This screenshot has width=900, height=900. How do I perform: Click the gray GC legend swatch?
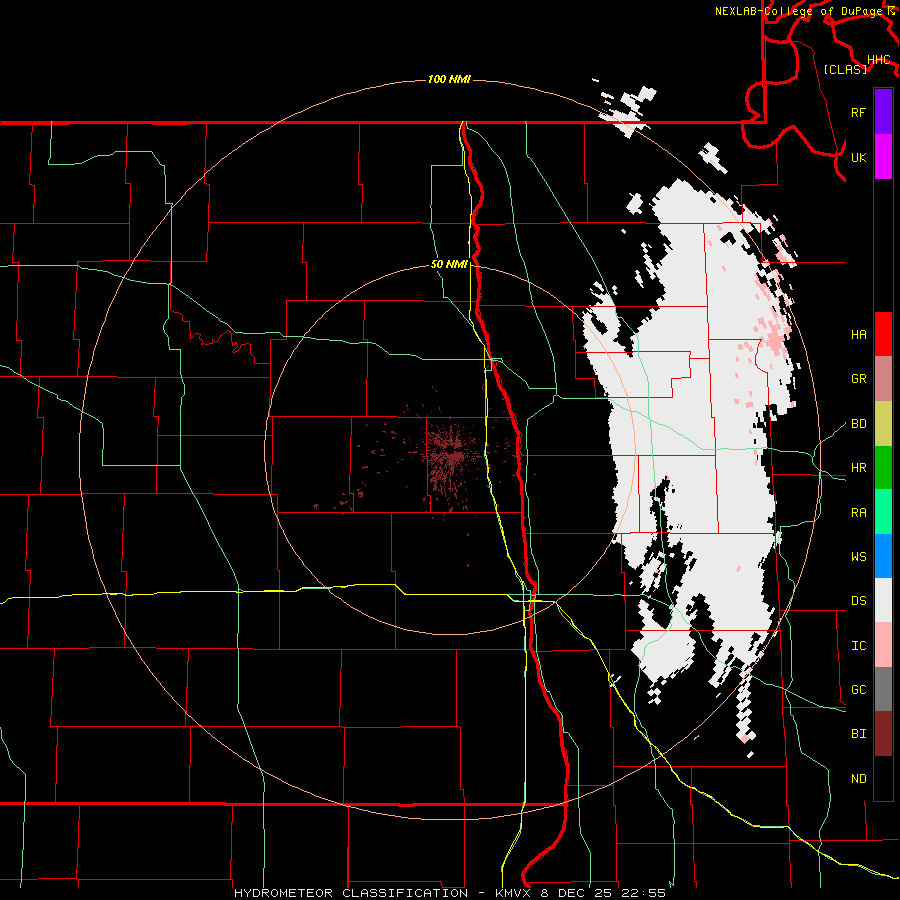[883, 689]
